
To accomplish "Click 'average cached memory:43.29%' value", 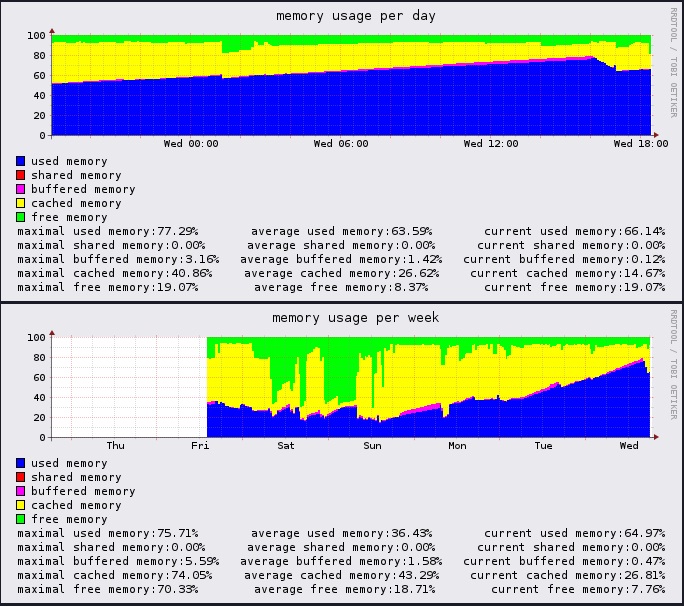I will (x=342, y=575).
